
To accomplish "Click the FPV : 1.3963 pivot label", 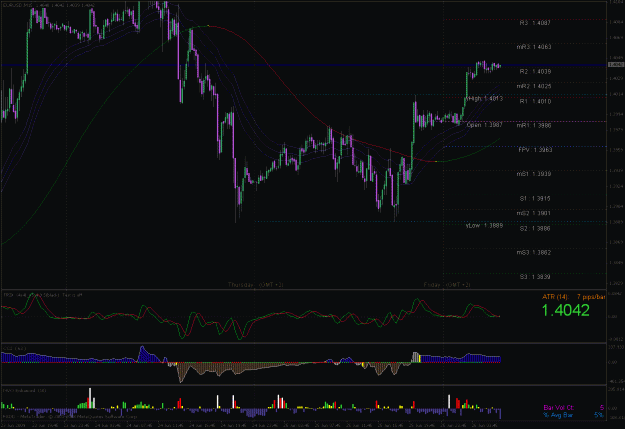I will coord(535,150).
